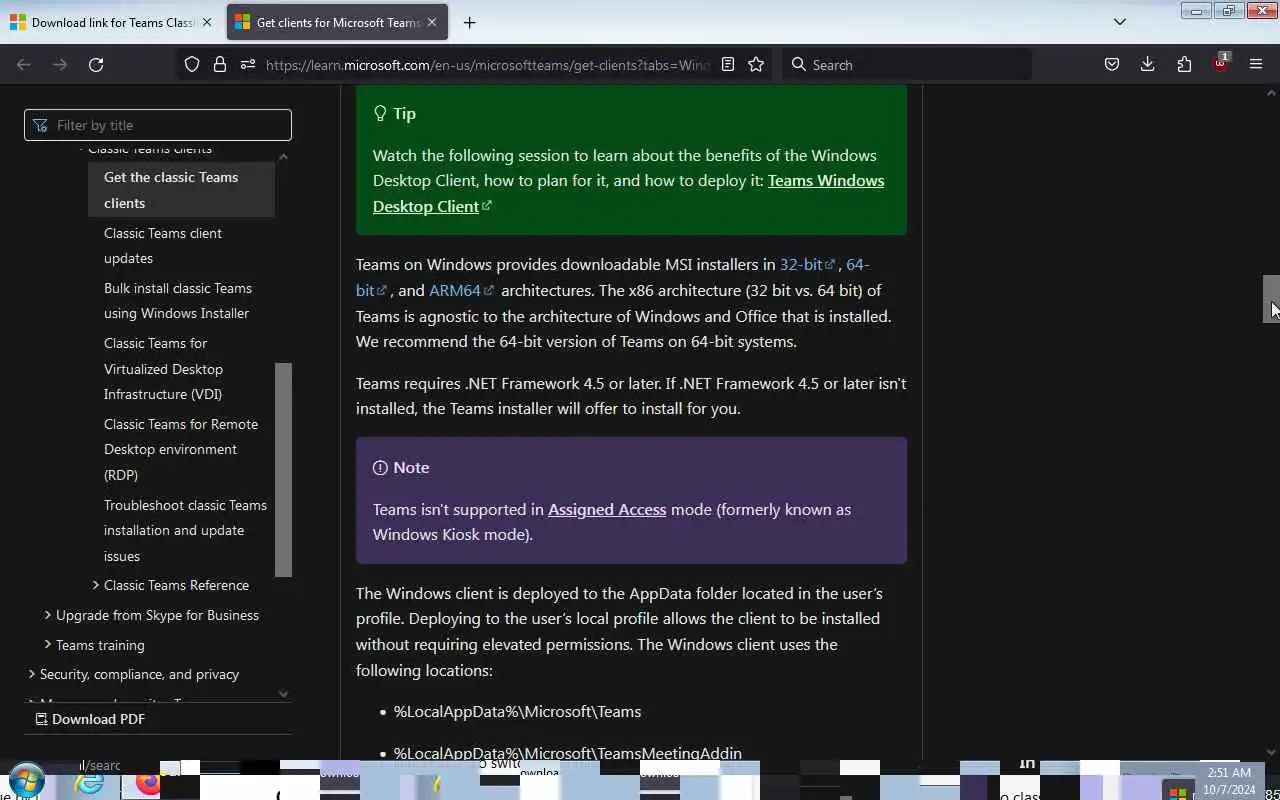List all open tabs dropdown
Screen dimensions: 1280x800
coord(1120,22)
